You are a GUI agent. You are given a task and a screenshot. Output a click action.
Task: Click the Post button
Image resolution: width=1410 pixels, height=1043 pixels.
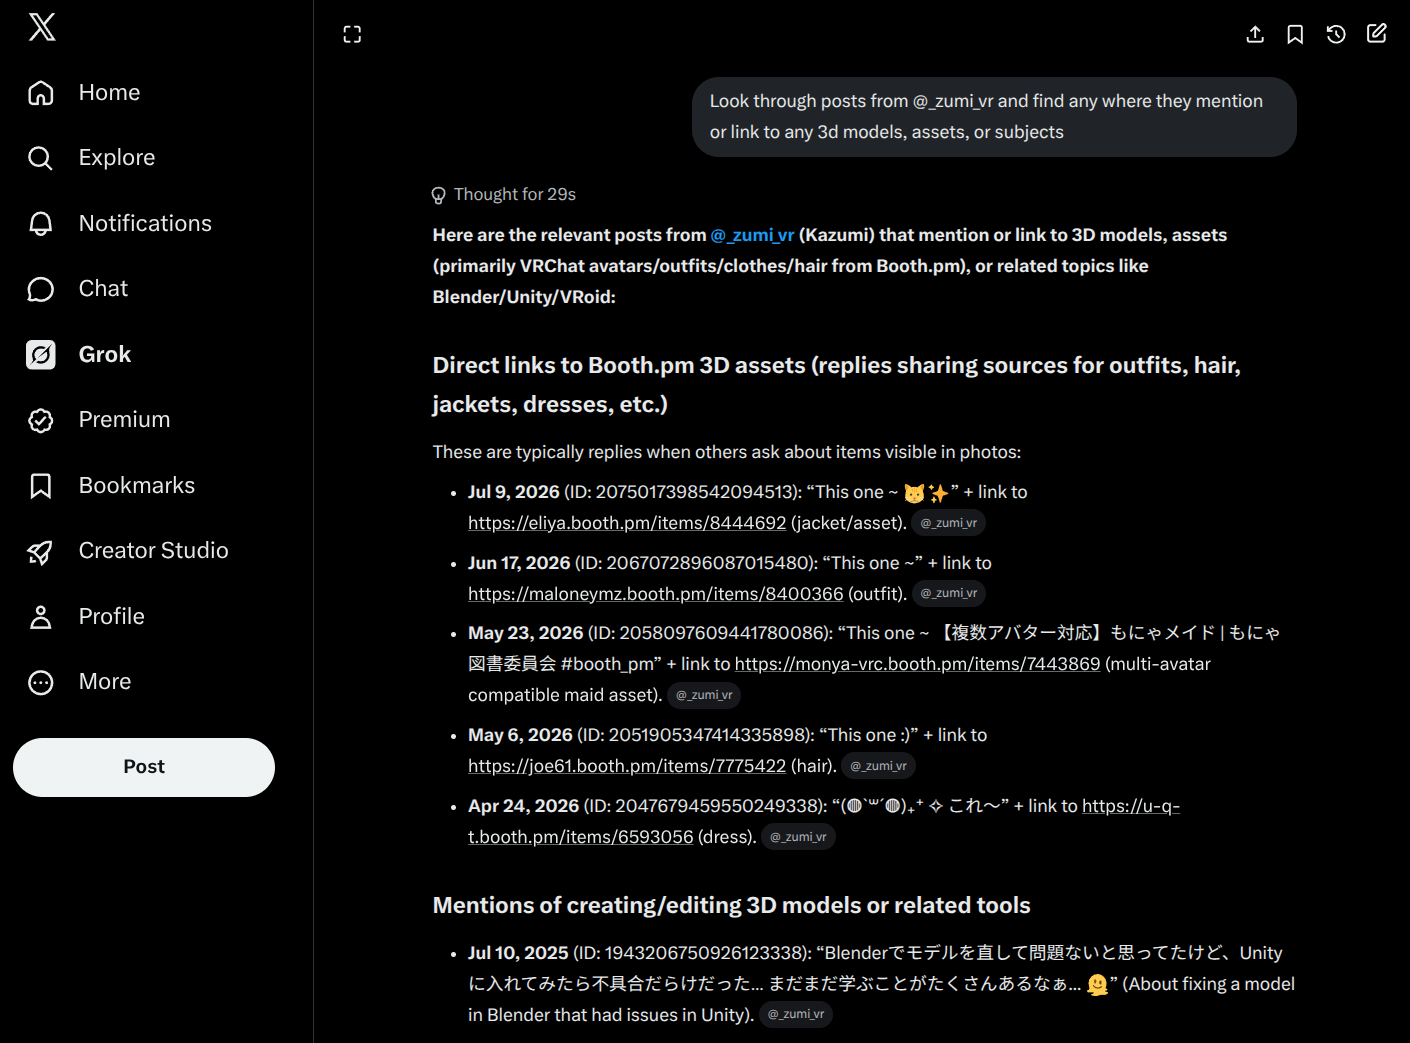tap(144, 767)
